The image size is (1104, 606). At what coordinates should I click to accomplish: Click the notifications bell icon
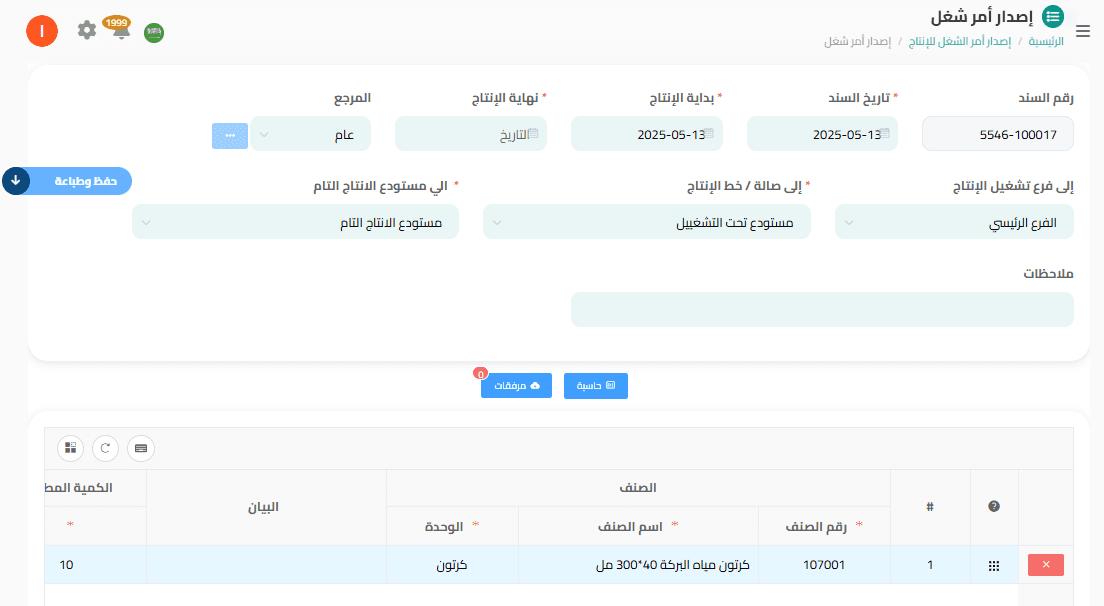click(x=121, y=31)
